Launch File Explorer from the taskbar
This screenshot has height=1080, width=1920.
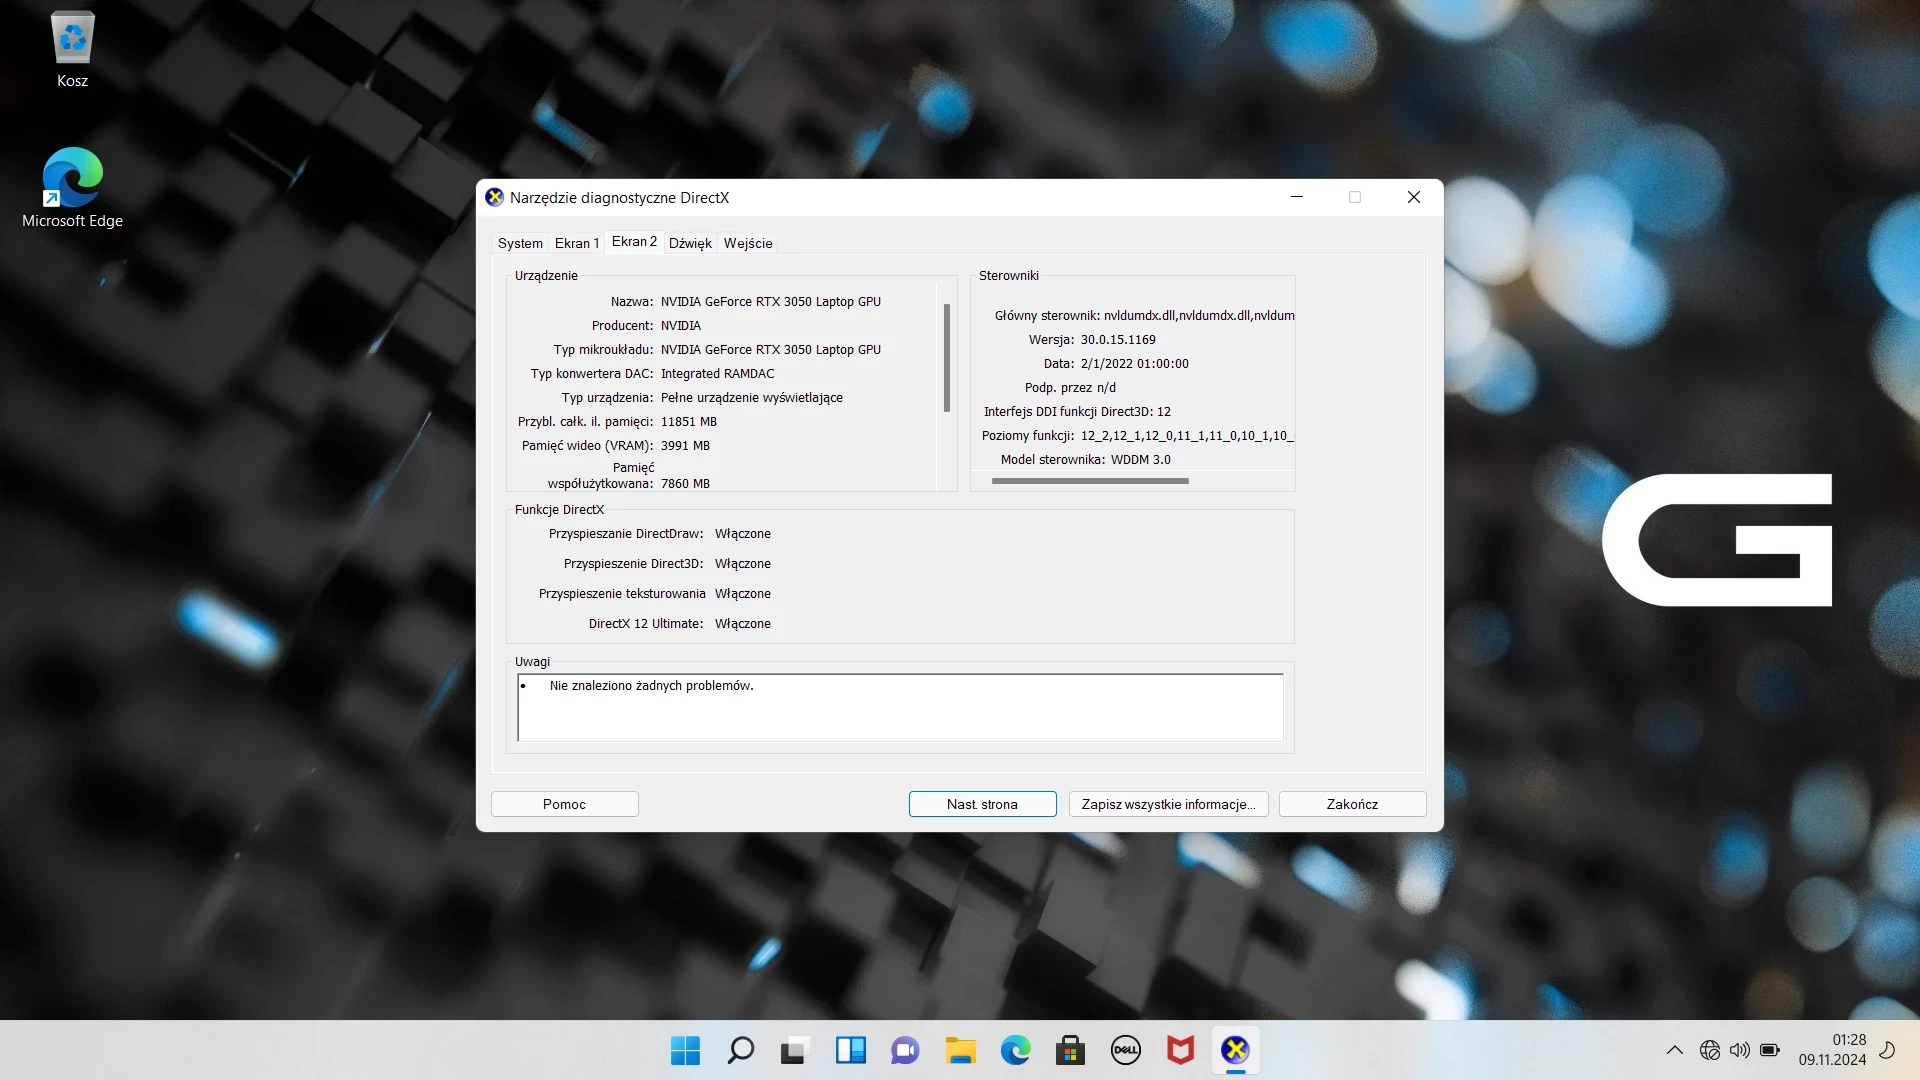960,1051
